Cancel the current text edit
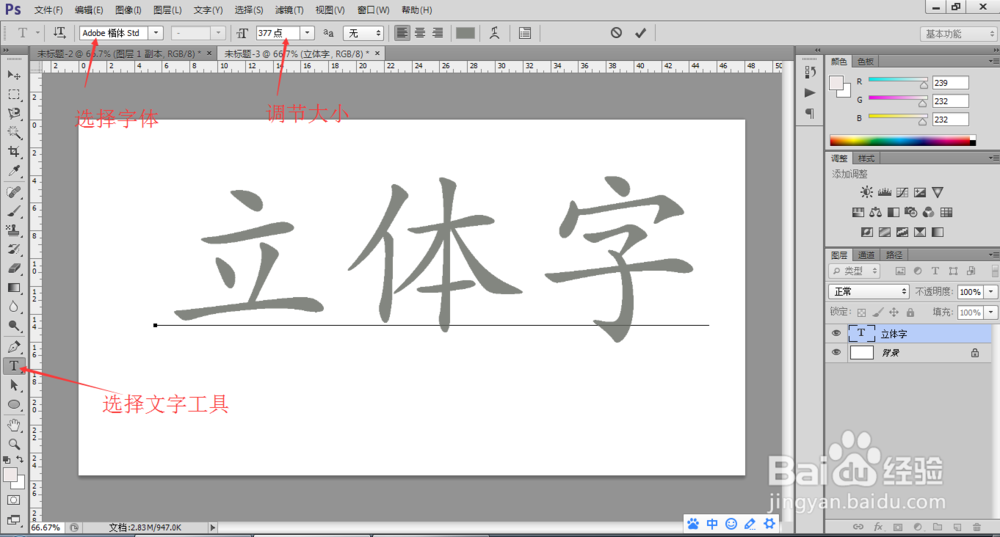The width and height of the screenshot is (1000, 537). 616,33
